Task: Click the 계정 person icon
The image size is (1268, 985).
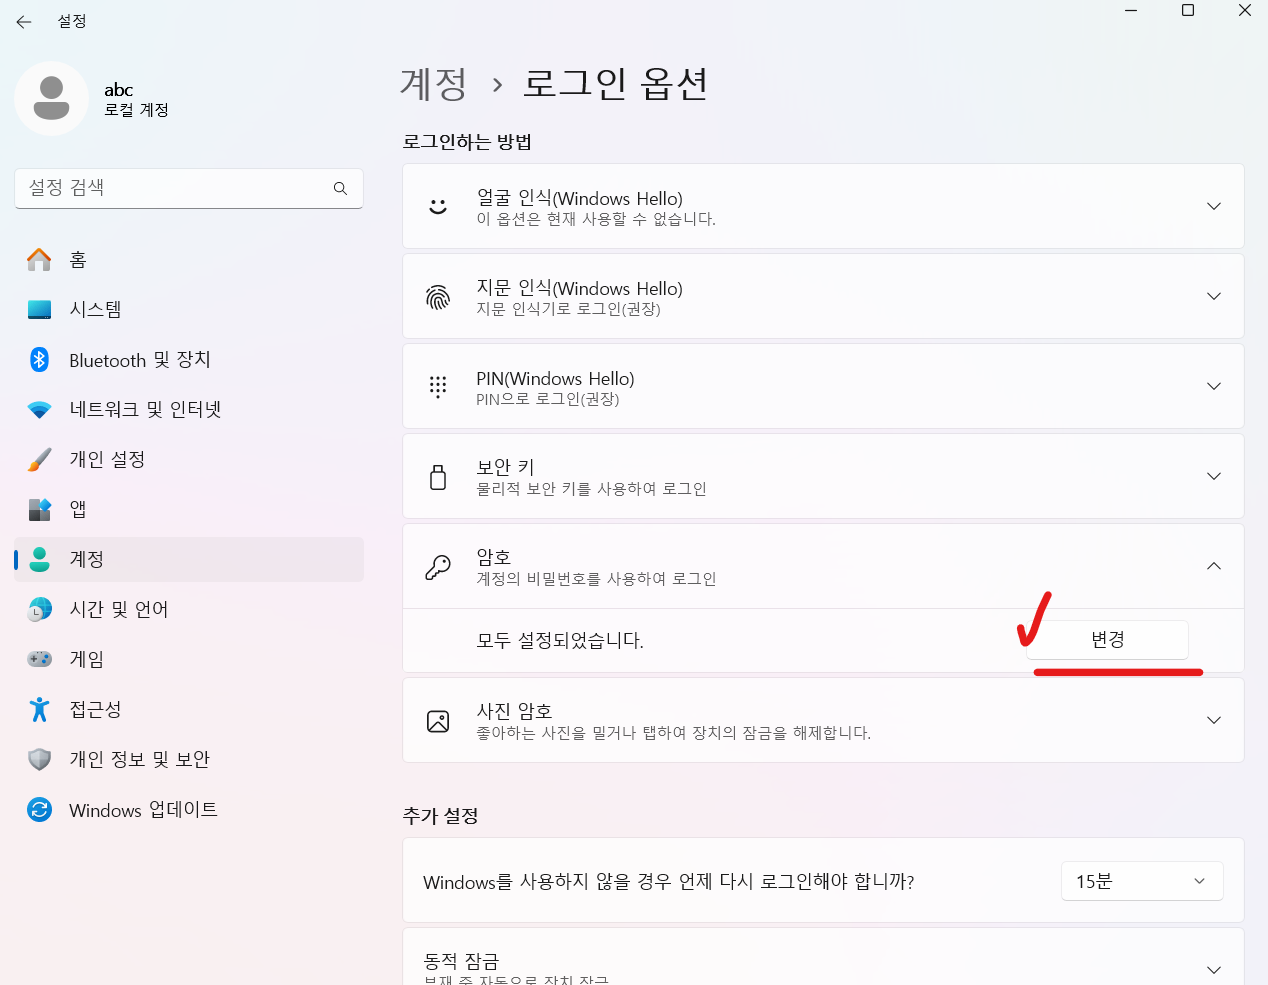Action: (39, 560)
